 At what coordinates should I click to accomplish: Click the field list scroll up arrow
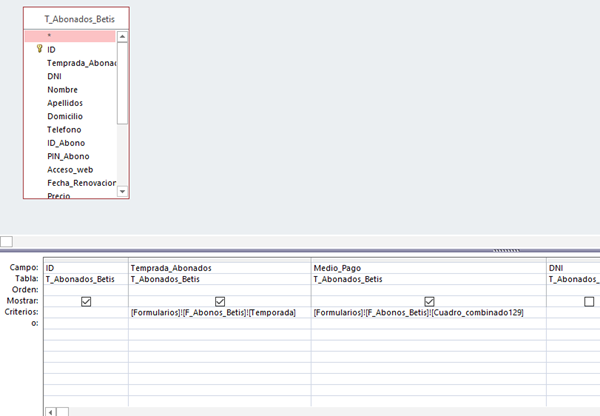point(122,37)
